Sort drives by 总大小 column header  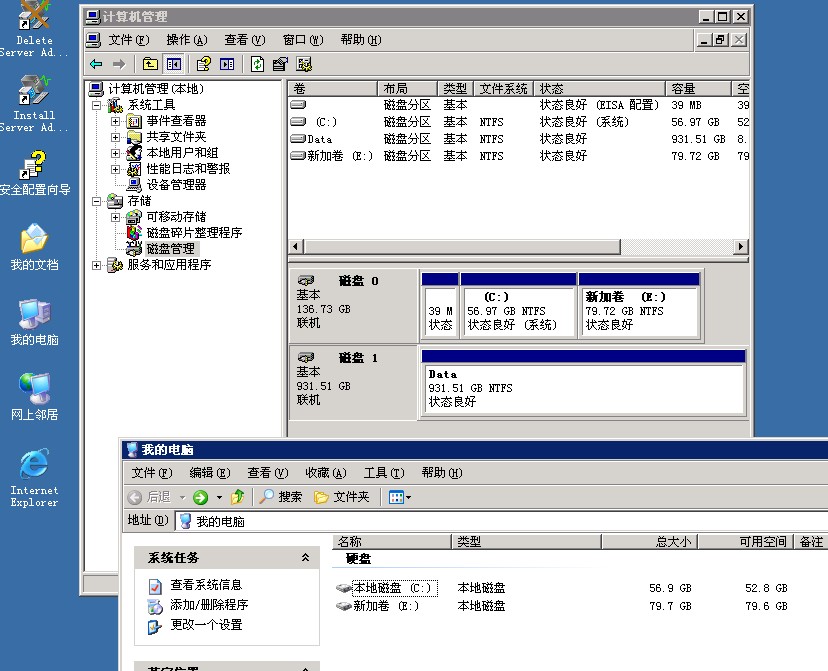pos(650,542)
